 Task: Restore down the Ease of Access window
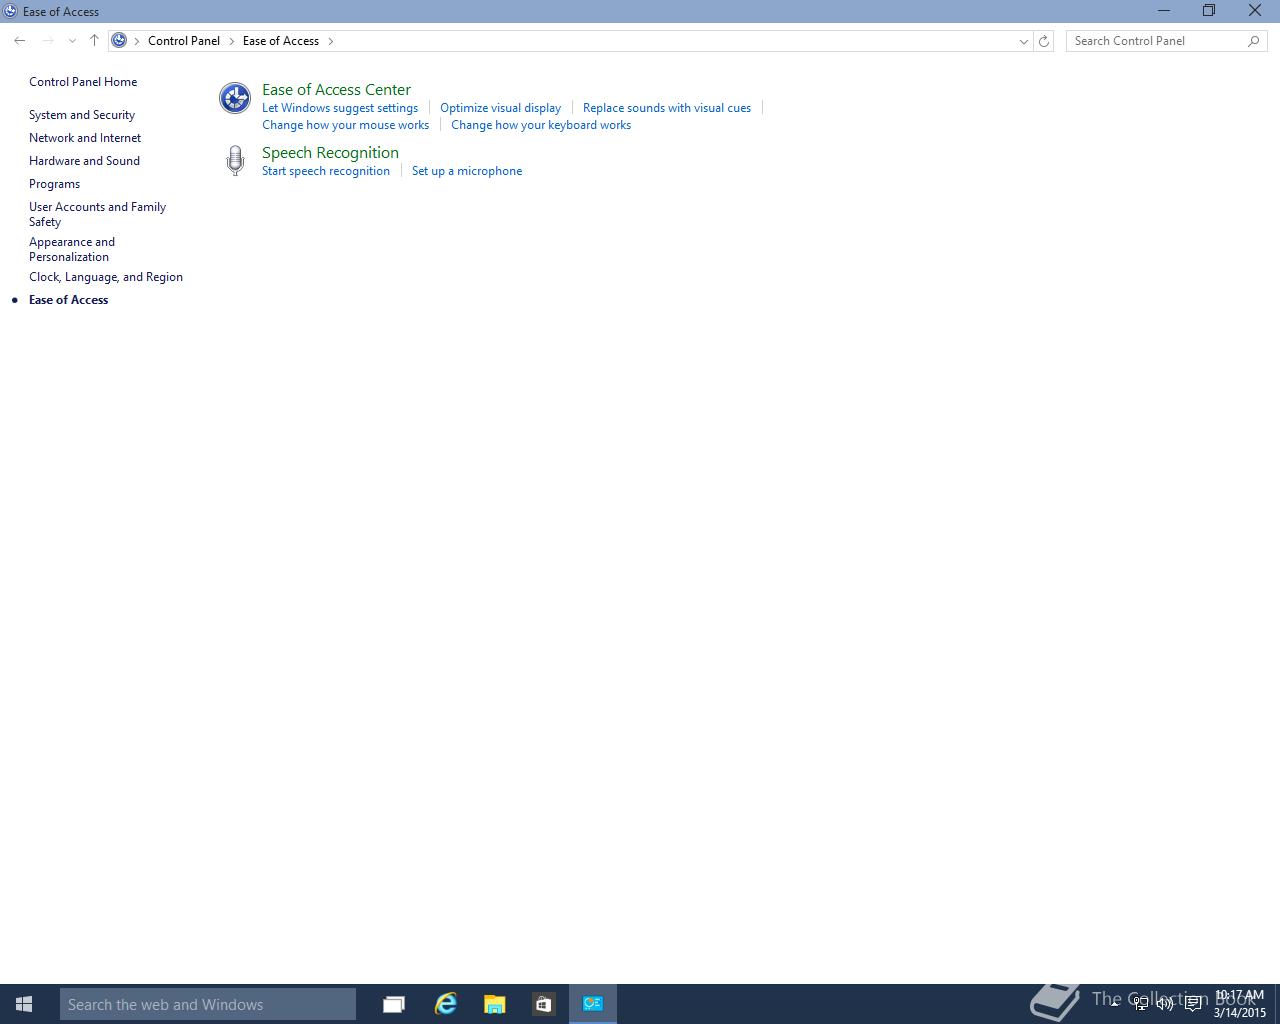[1209, 11]
